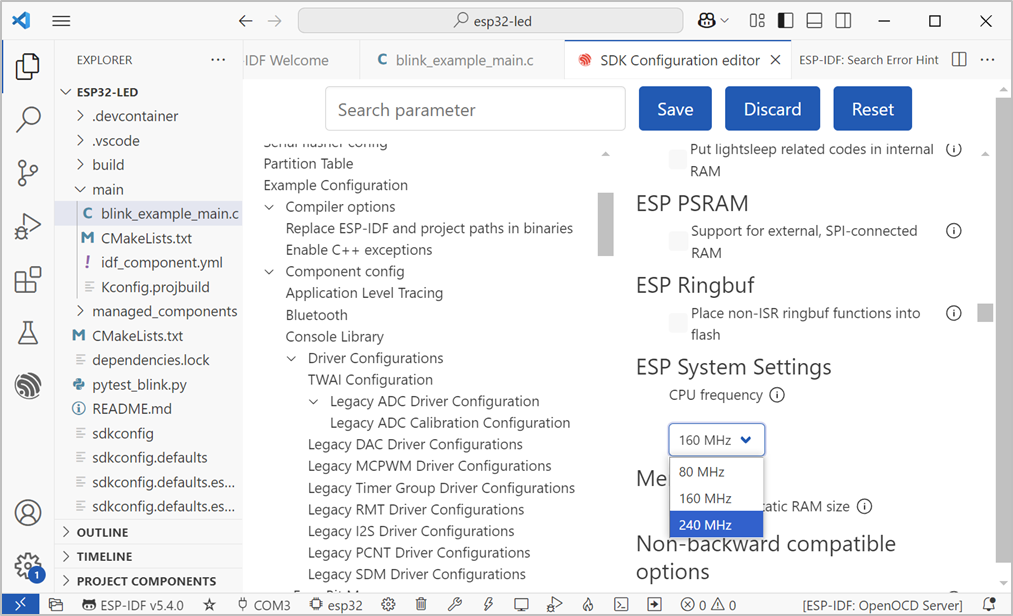The height and width of the screenshot is (616, 1013).
Task: Expand the PROJECT COMPONENTS section
Action: point(149,581)
